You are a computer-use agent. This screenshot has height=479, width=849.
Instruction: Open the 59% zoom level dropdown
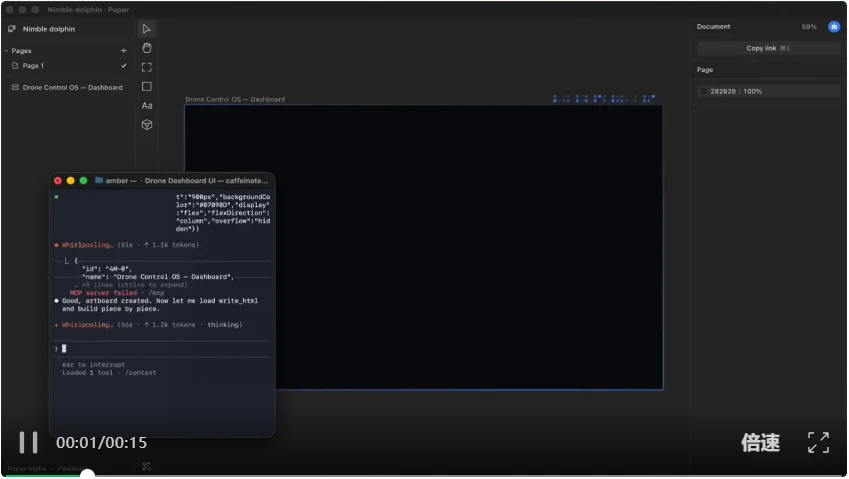click(809, 27)
